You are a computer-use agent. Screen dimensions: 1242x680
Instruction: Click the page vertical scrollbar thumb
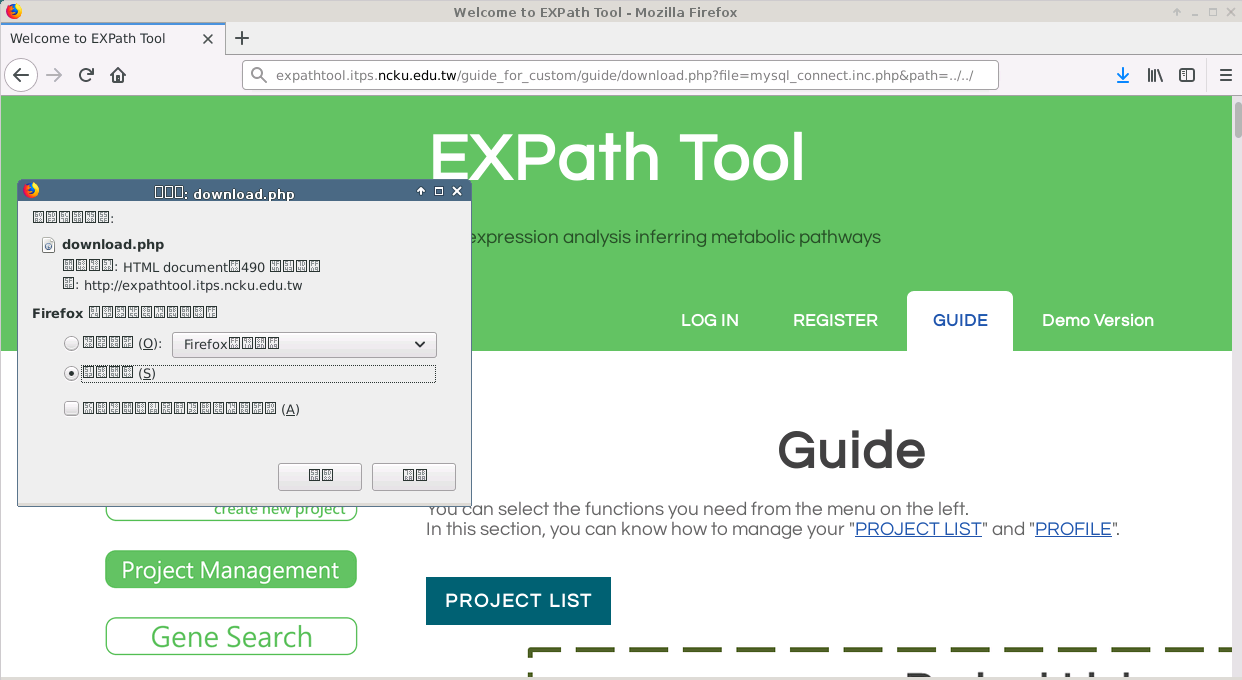coord(1237,119)
